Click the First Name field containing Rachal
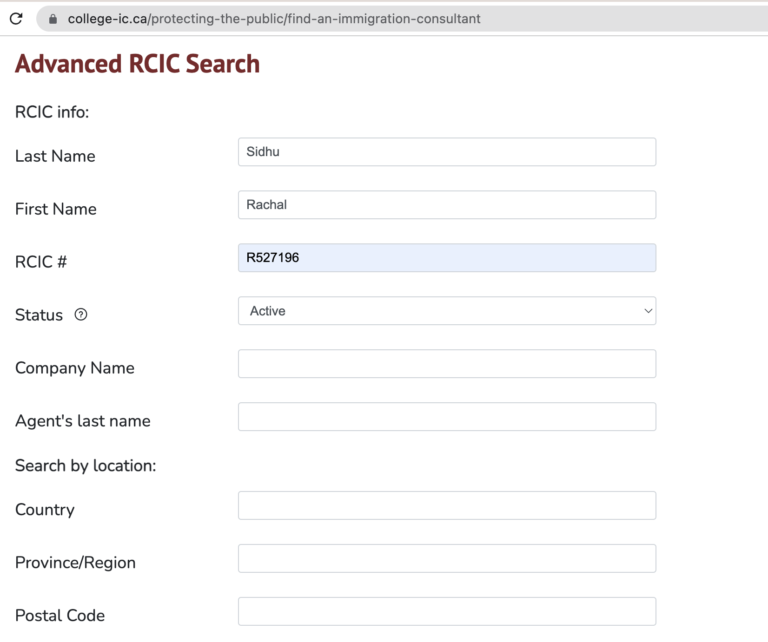 click(x=446, y=205)
